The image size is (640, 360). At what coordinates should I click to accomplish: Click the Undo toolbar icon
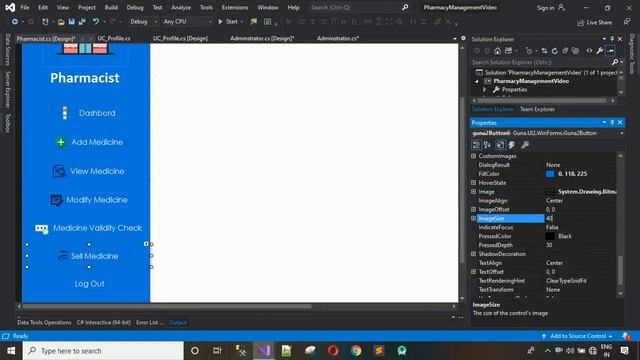[96, 22]
